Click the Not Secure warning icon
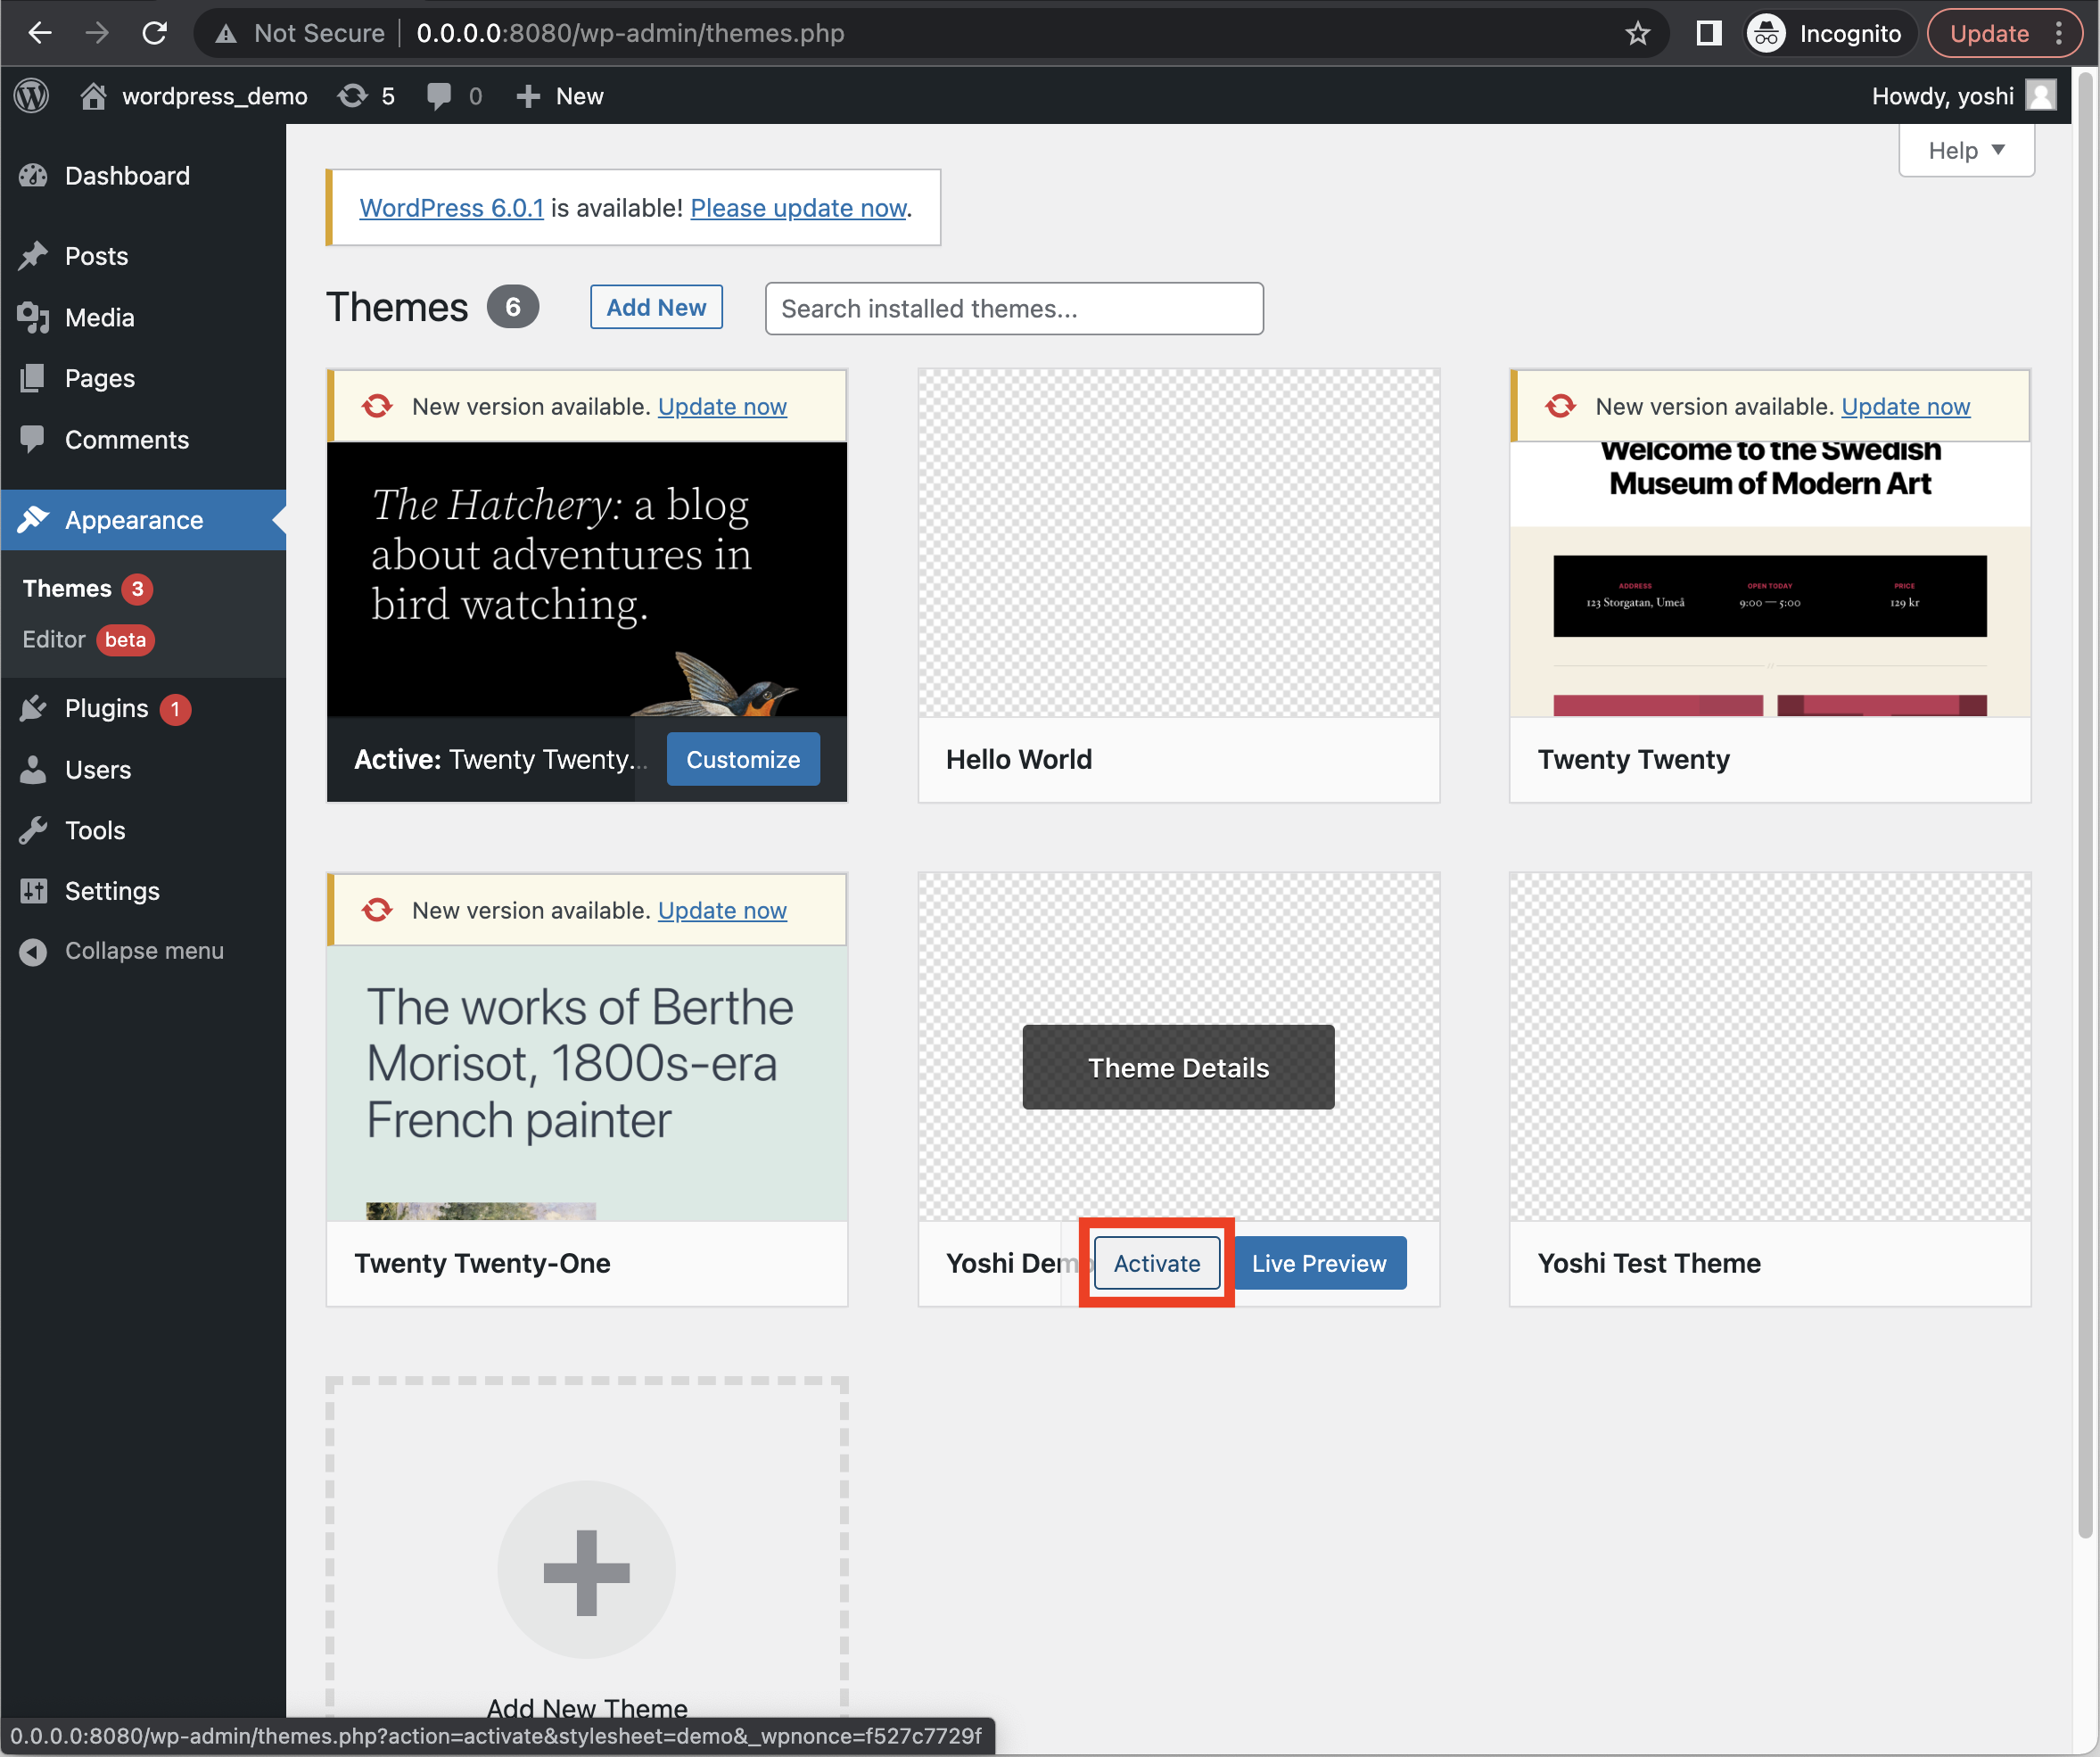The image size is (2100, 1757). coord(227,33)
